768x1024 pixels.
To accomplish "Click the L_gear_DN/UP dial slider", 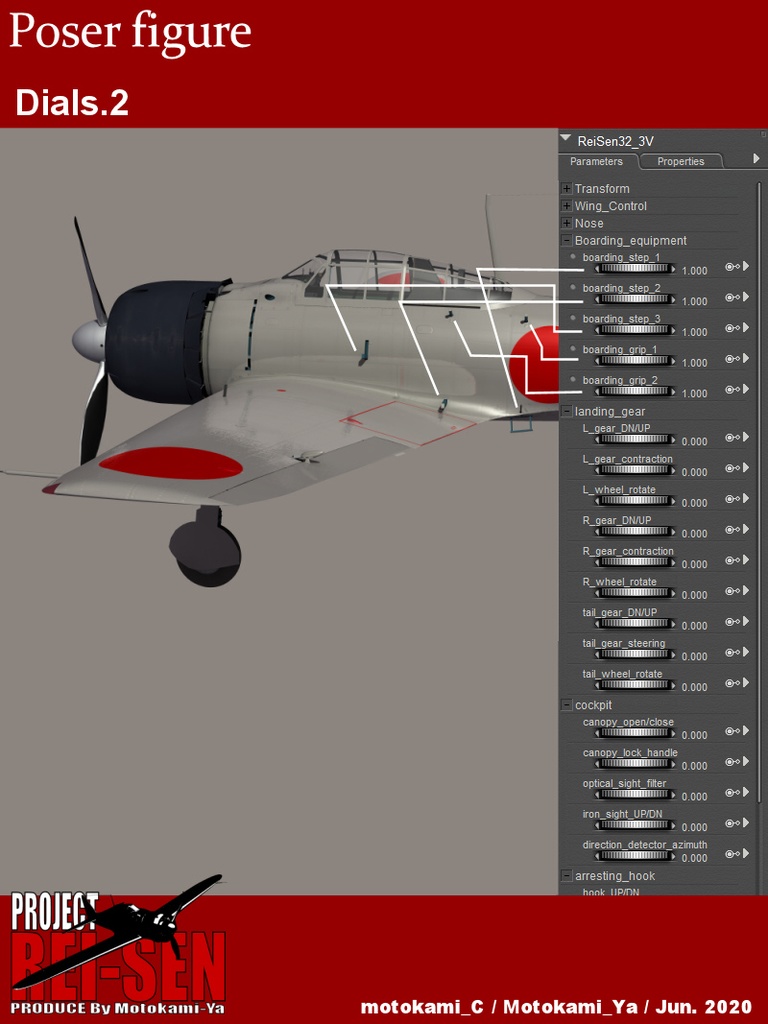I will (x=634, y=440).
